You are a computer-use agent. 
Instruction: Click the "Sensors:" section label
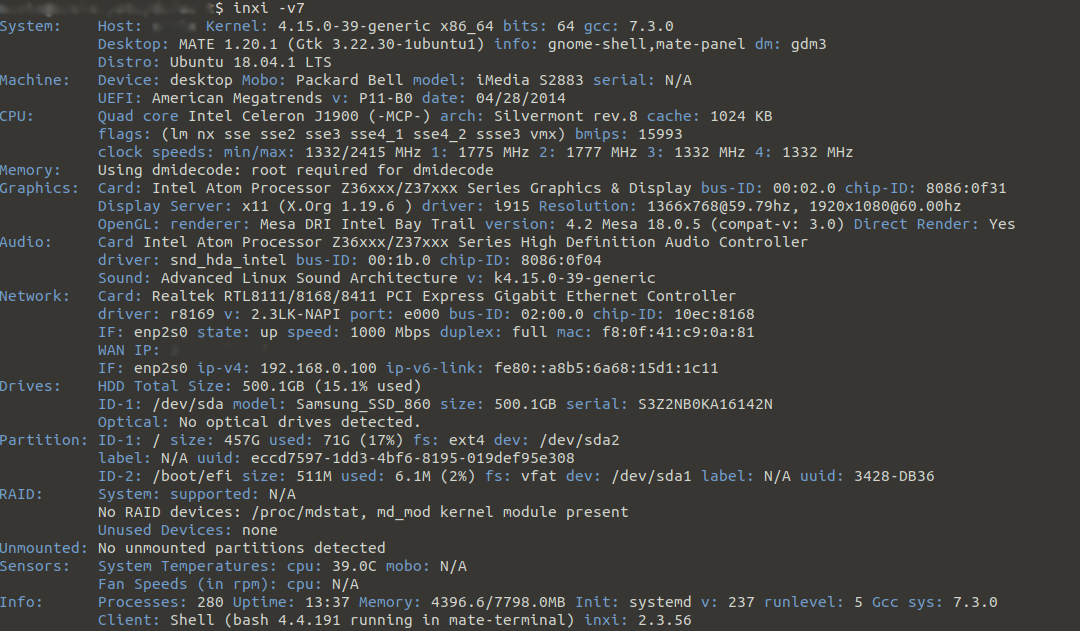[35, 566]
